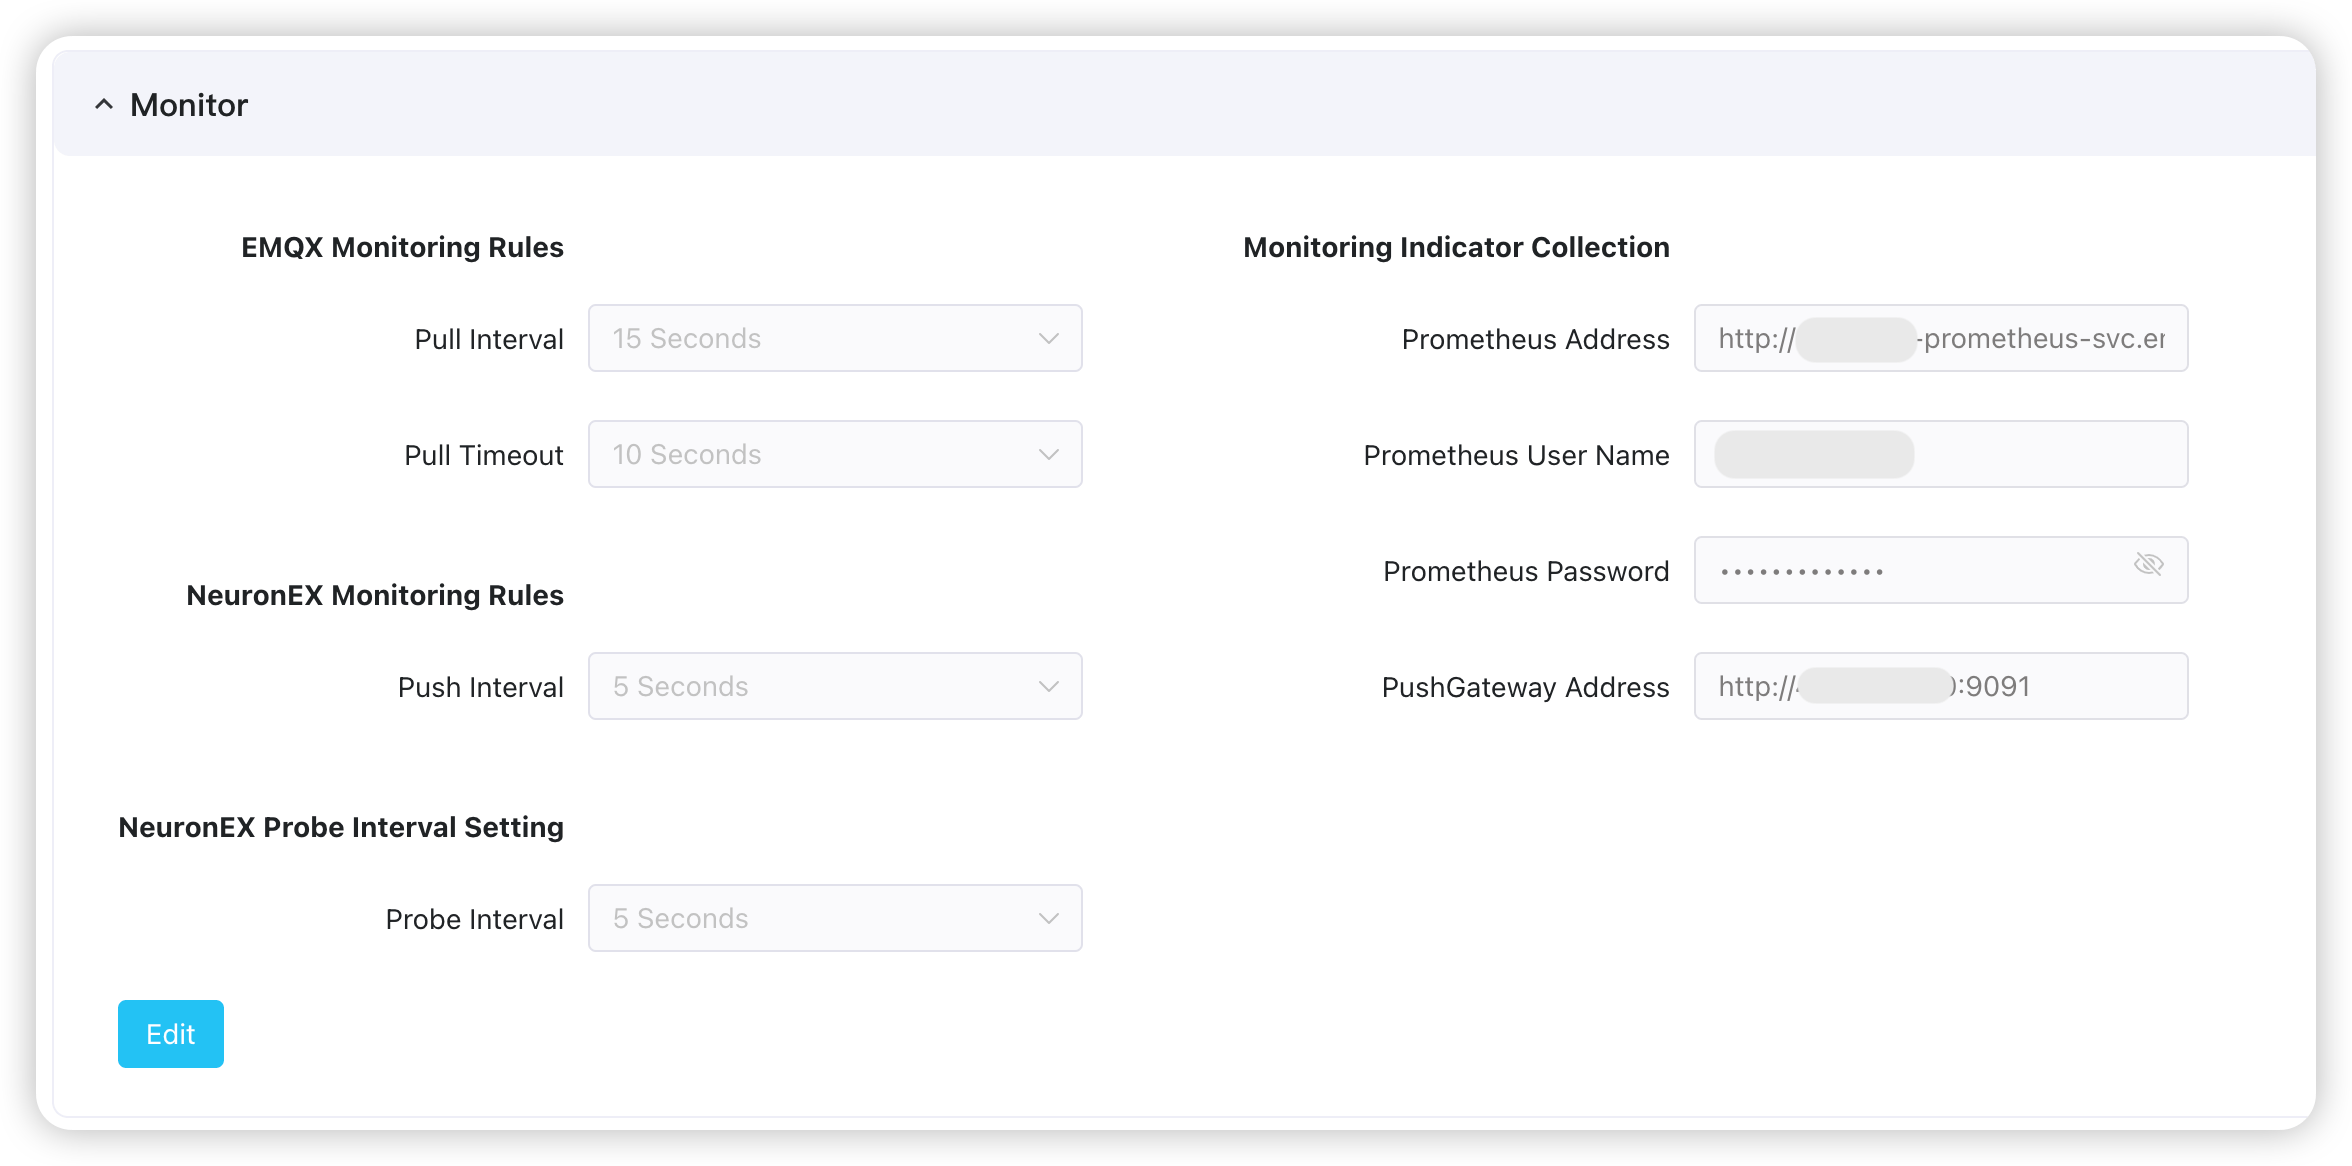Click the Push Interval chevron arrow
2352x1166 pixels.
pyautogui.click(x=1048, y=687)
